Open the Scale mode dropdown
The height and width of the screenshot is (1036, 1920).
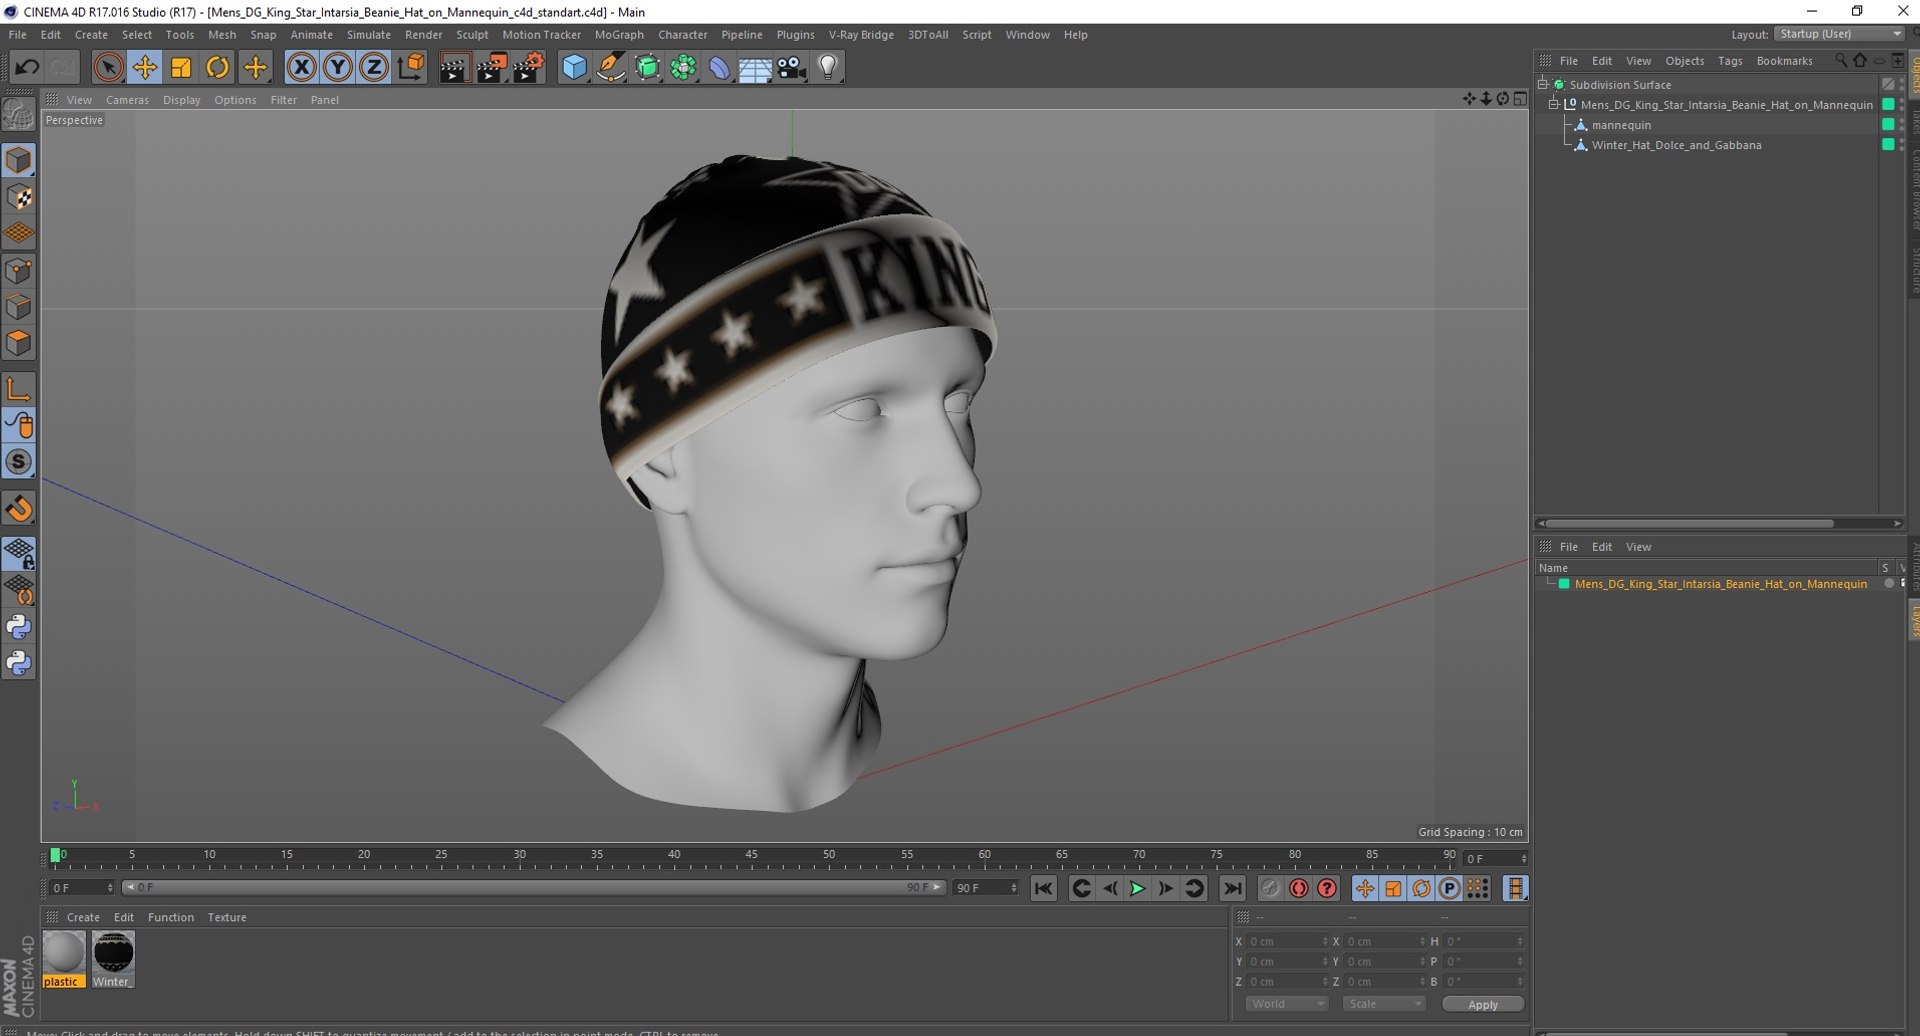(x=1384, y=1004)
